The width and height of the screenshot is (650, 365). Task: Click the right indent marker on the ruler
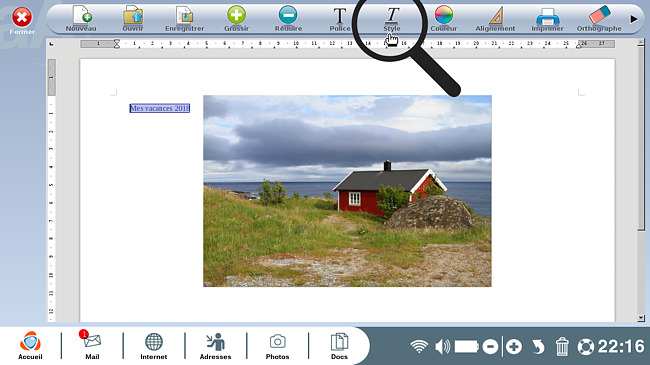[579, 45]
